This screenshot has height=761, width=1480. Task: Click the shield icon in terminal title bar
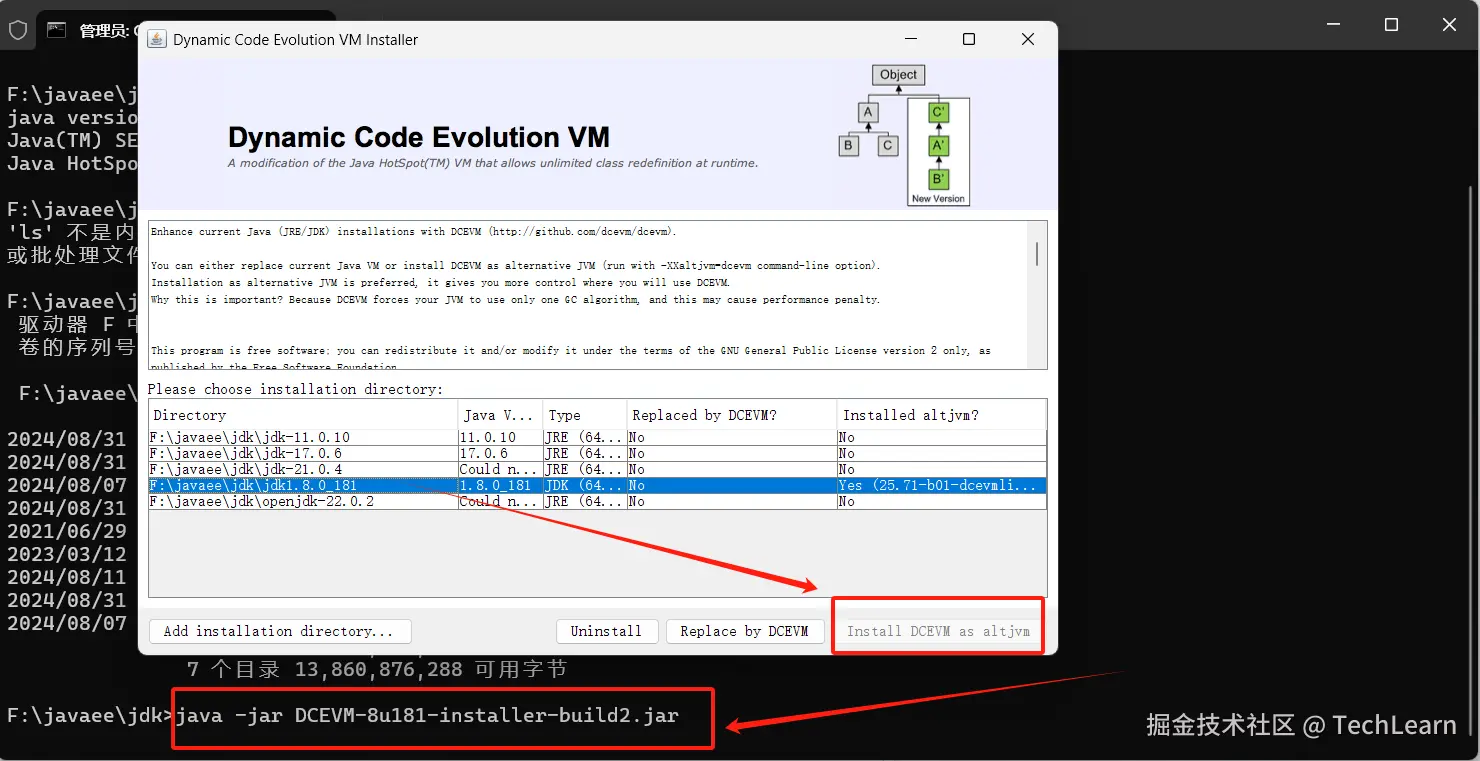tap(18, 30)
